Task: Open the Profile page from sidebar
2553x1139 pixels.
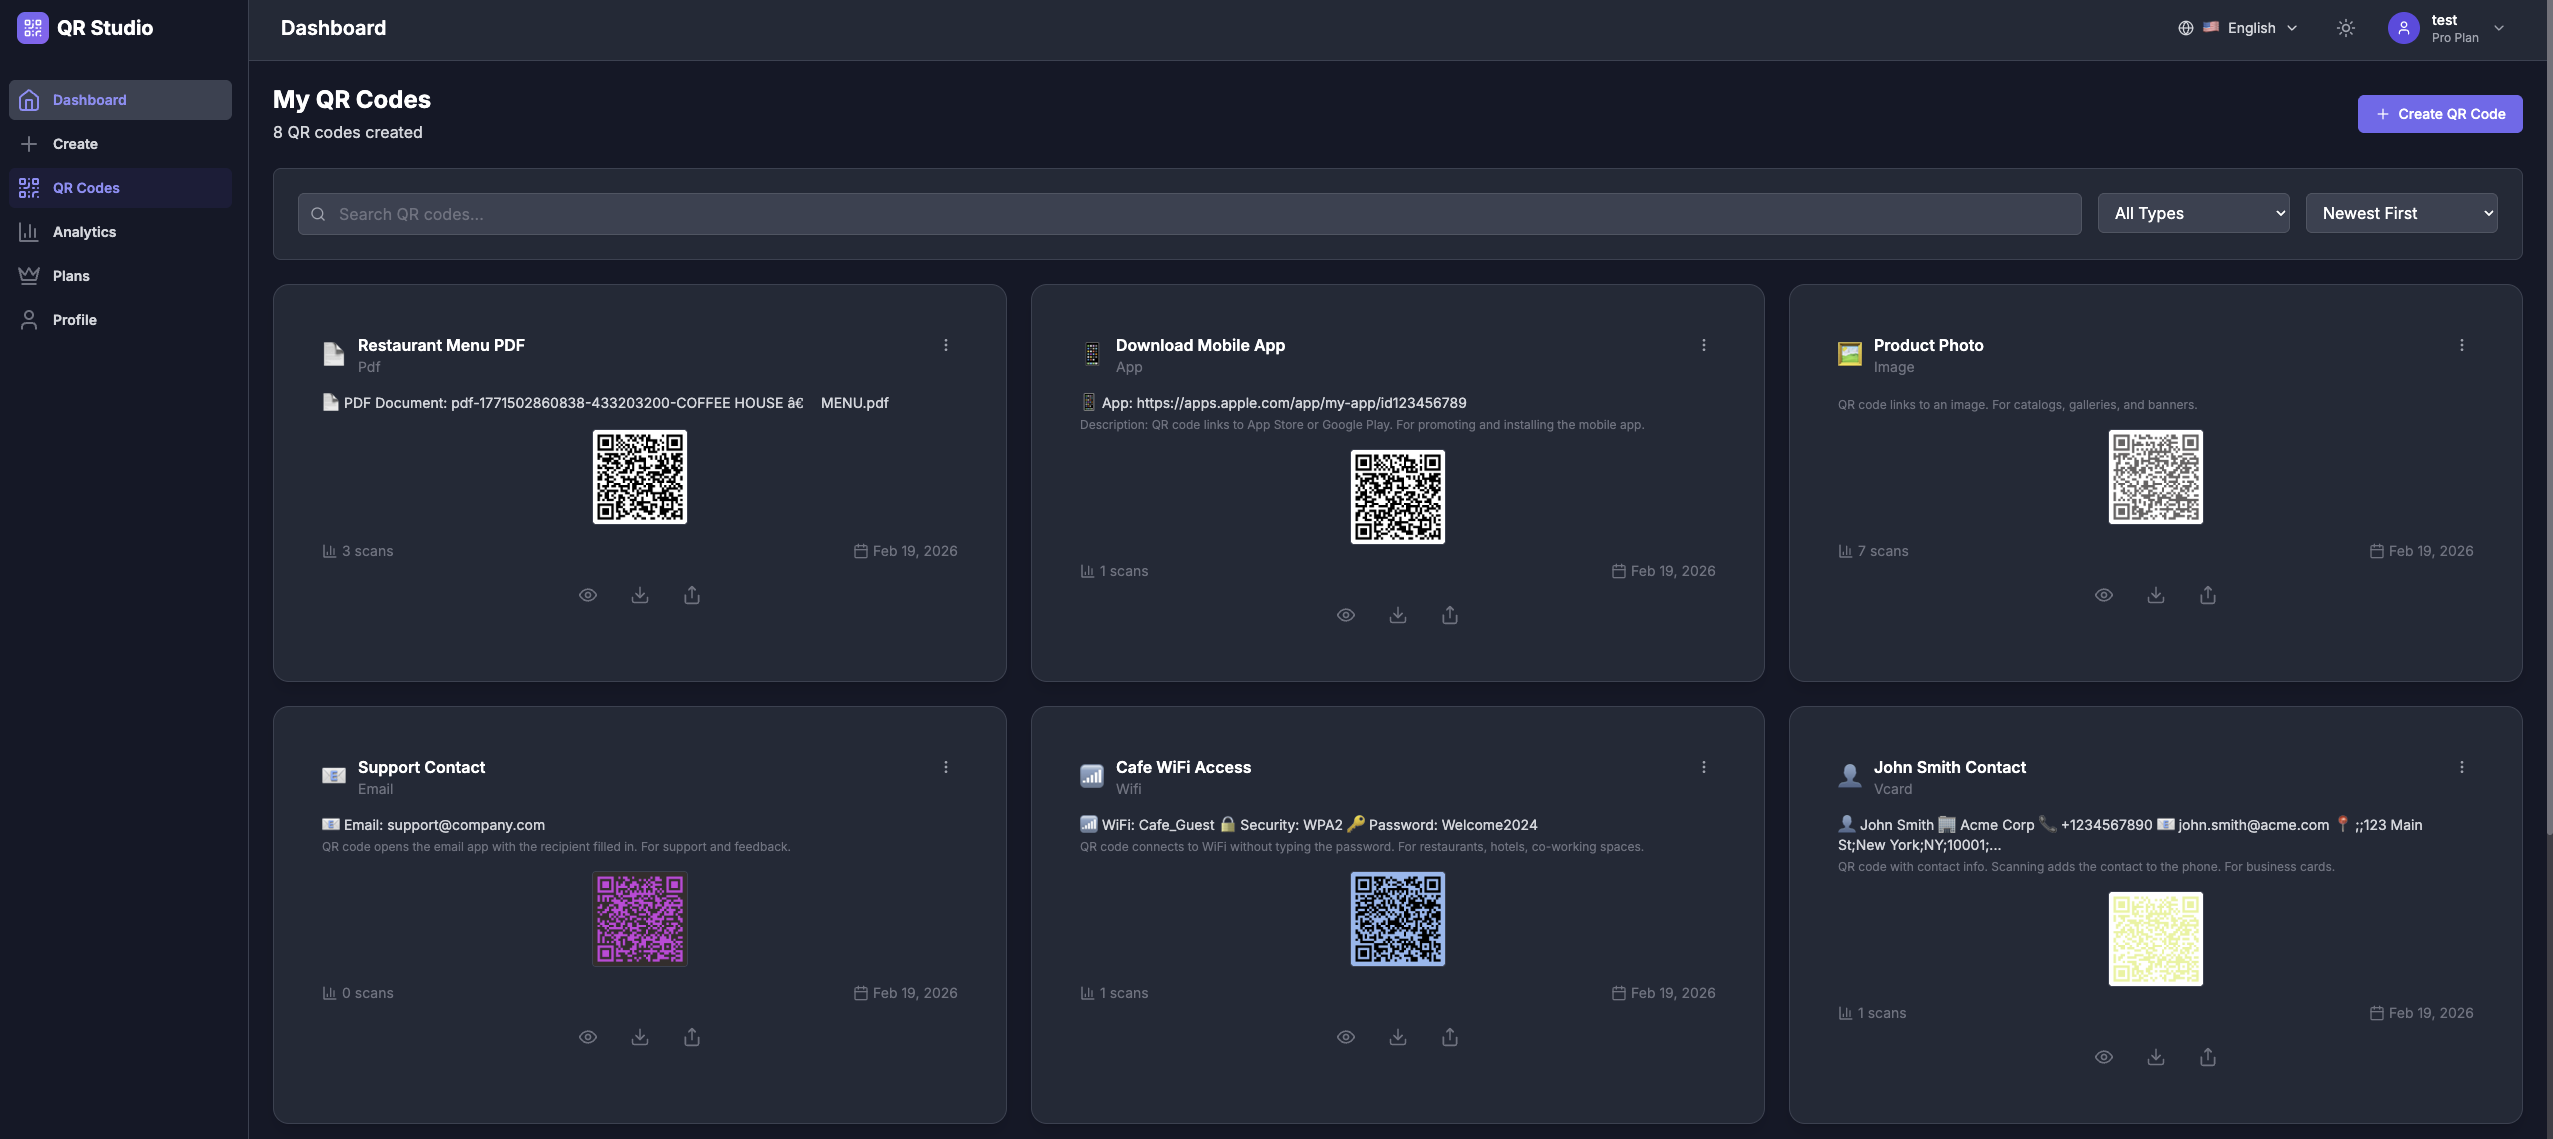Action: coord(75,319)
